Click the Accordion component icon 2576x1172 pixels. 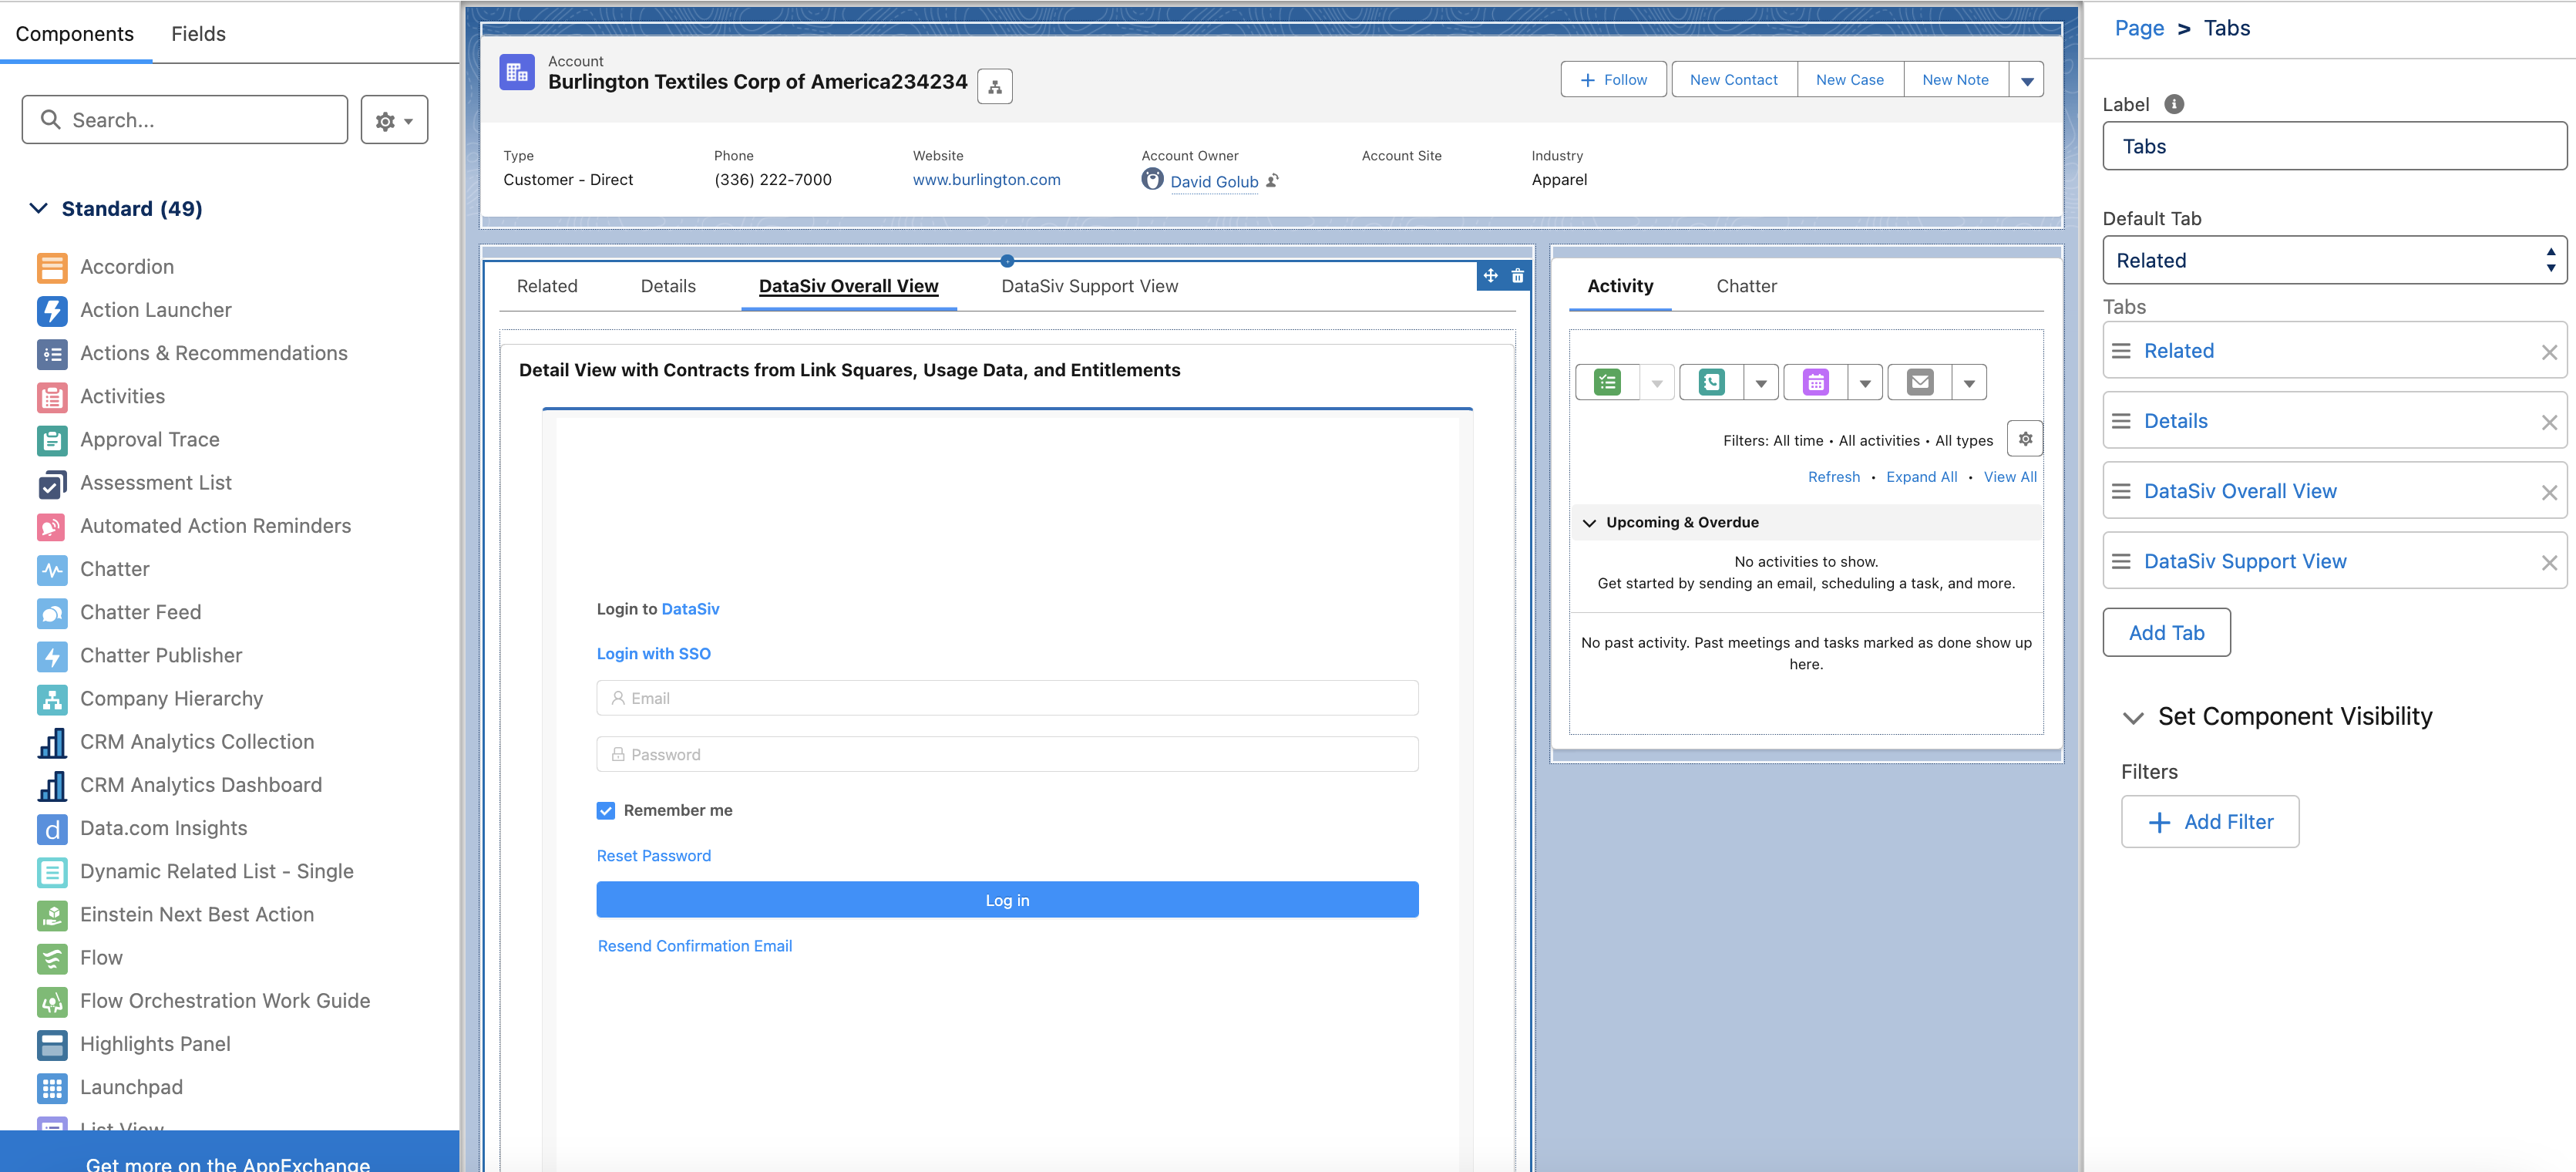[x=52, y=267]
